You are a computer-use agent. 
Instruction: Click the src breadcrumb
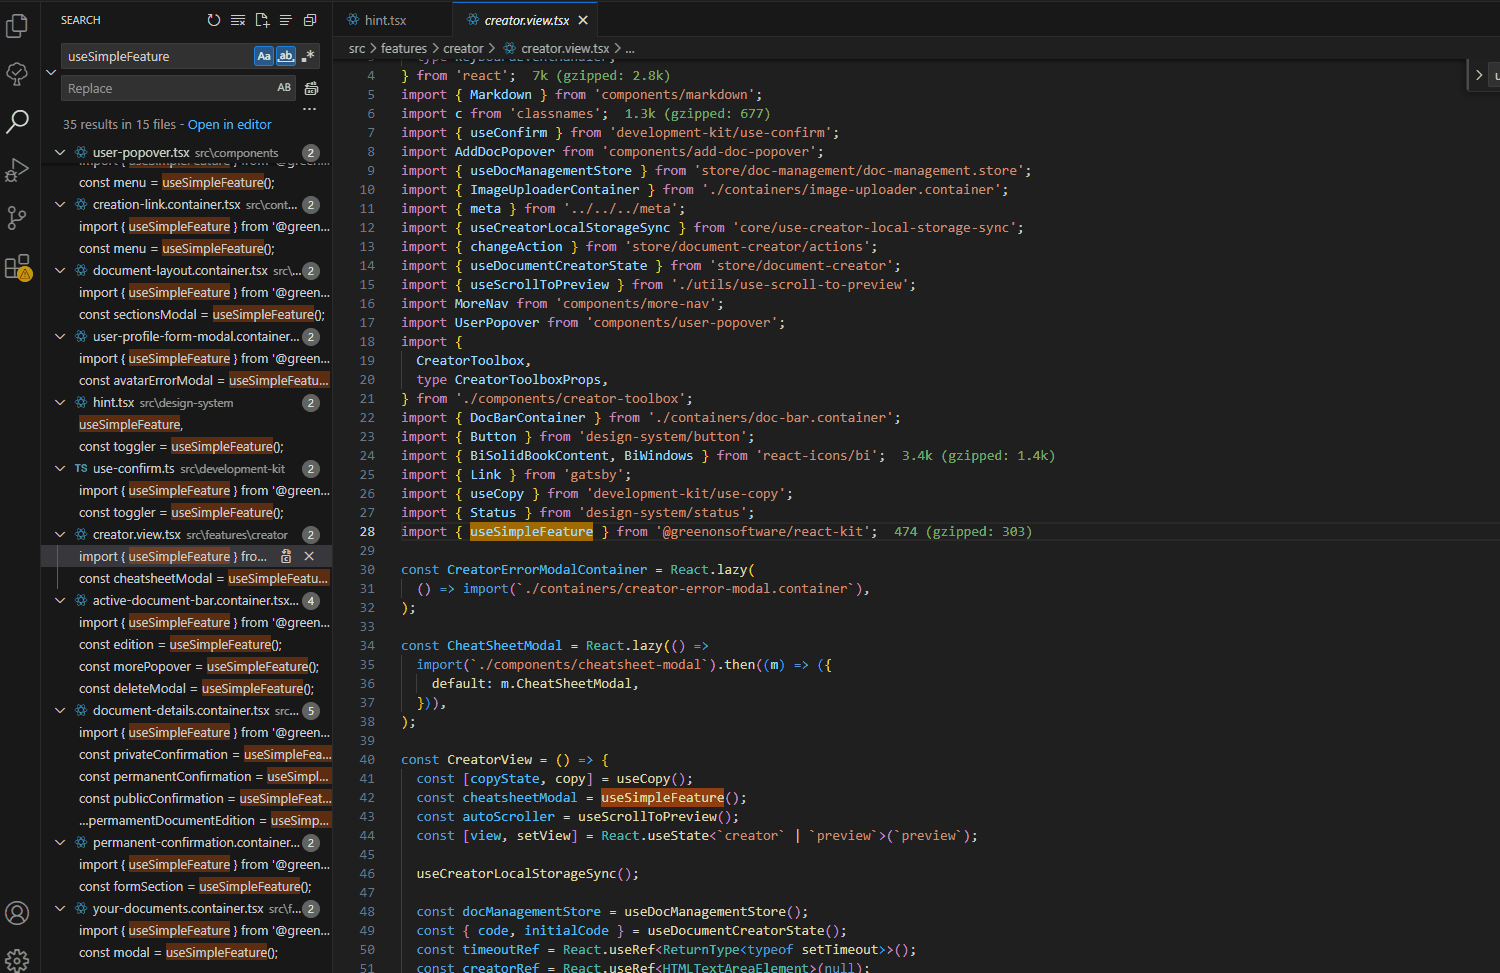pos(357,48)
